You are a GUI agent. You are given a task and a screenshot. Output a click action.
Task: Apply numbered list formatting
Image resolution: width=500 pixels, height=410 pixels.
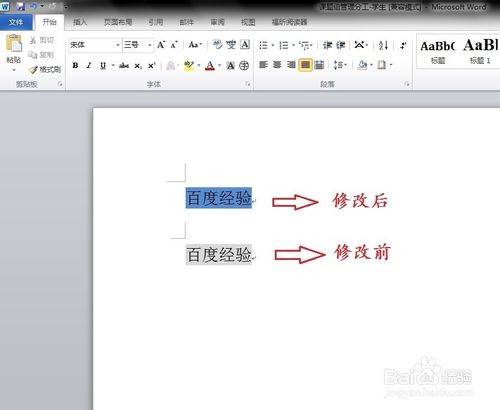pos(284,45)
